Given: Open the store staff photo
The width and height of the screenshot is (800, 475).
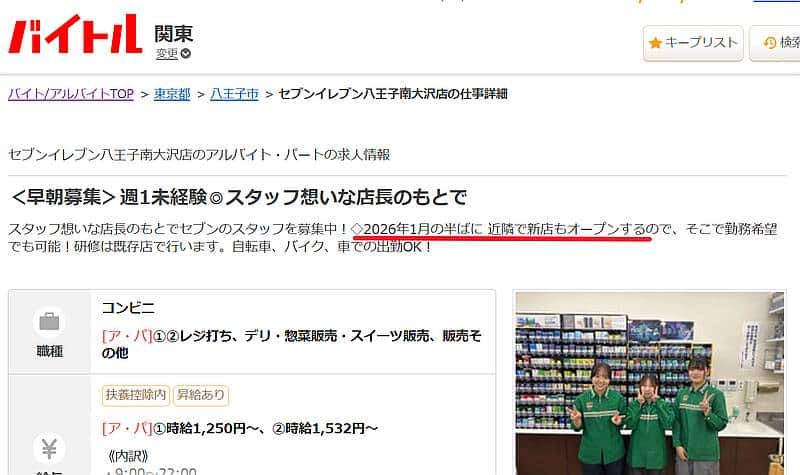Looking at the screenshot, I should point(649,383).
